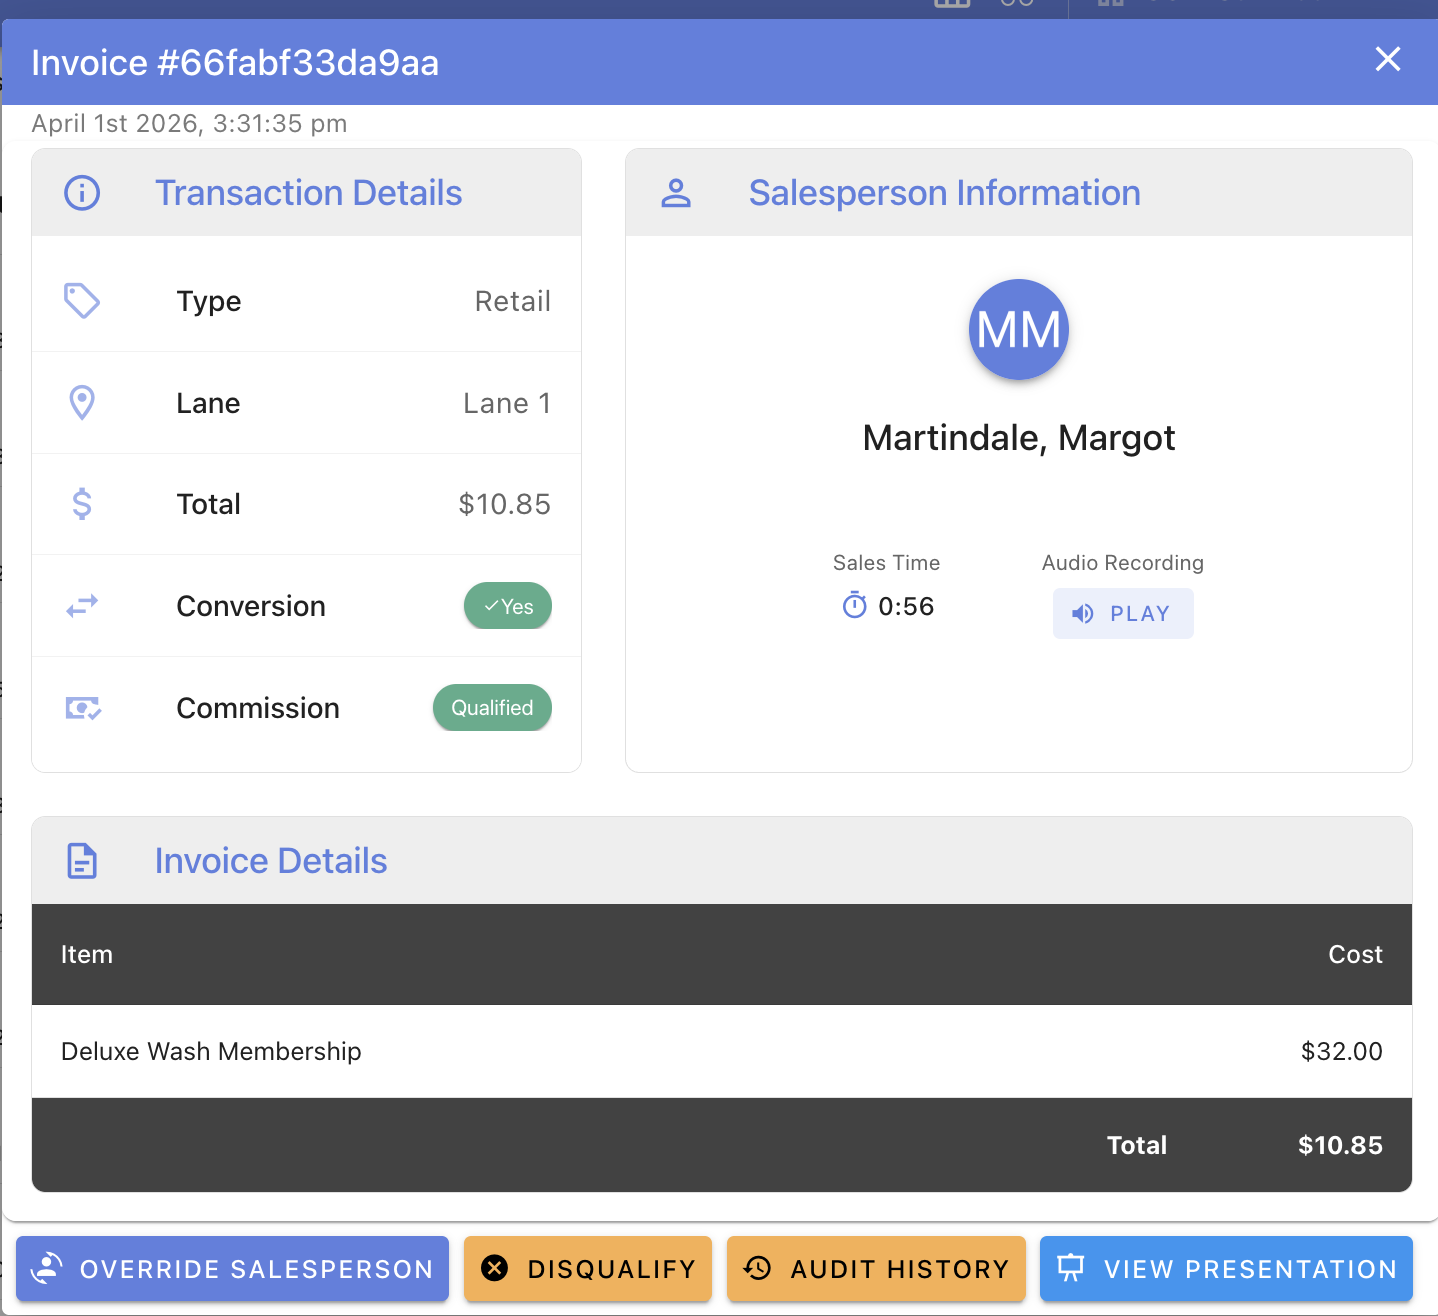Image resolution: width=1438 pixels, height=1316 pixels.
Task: Disqualify this invoice
Action: (x=588, y=1269)
